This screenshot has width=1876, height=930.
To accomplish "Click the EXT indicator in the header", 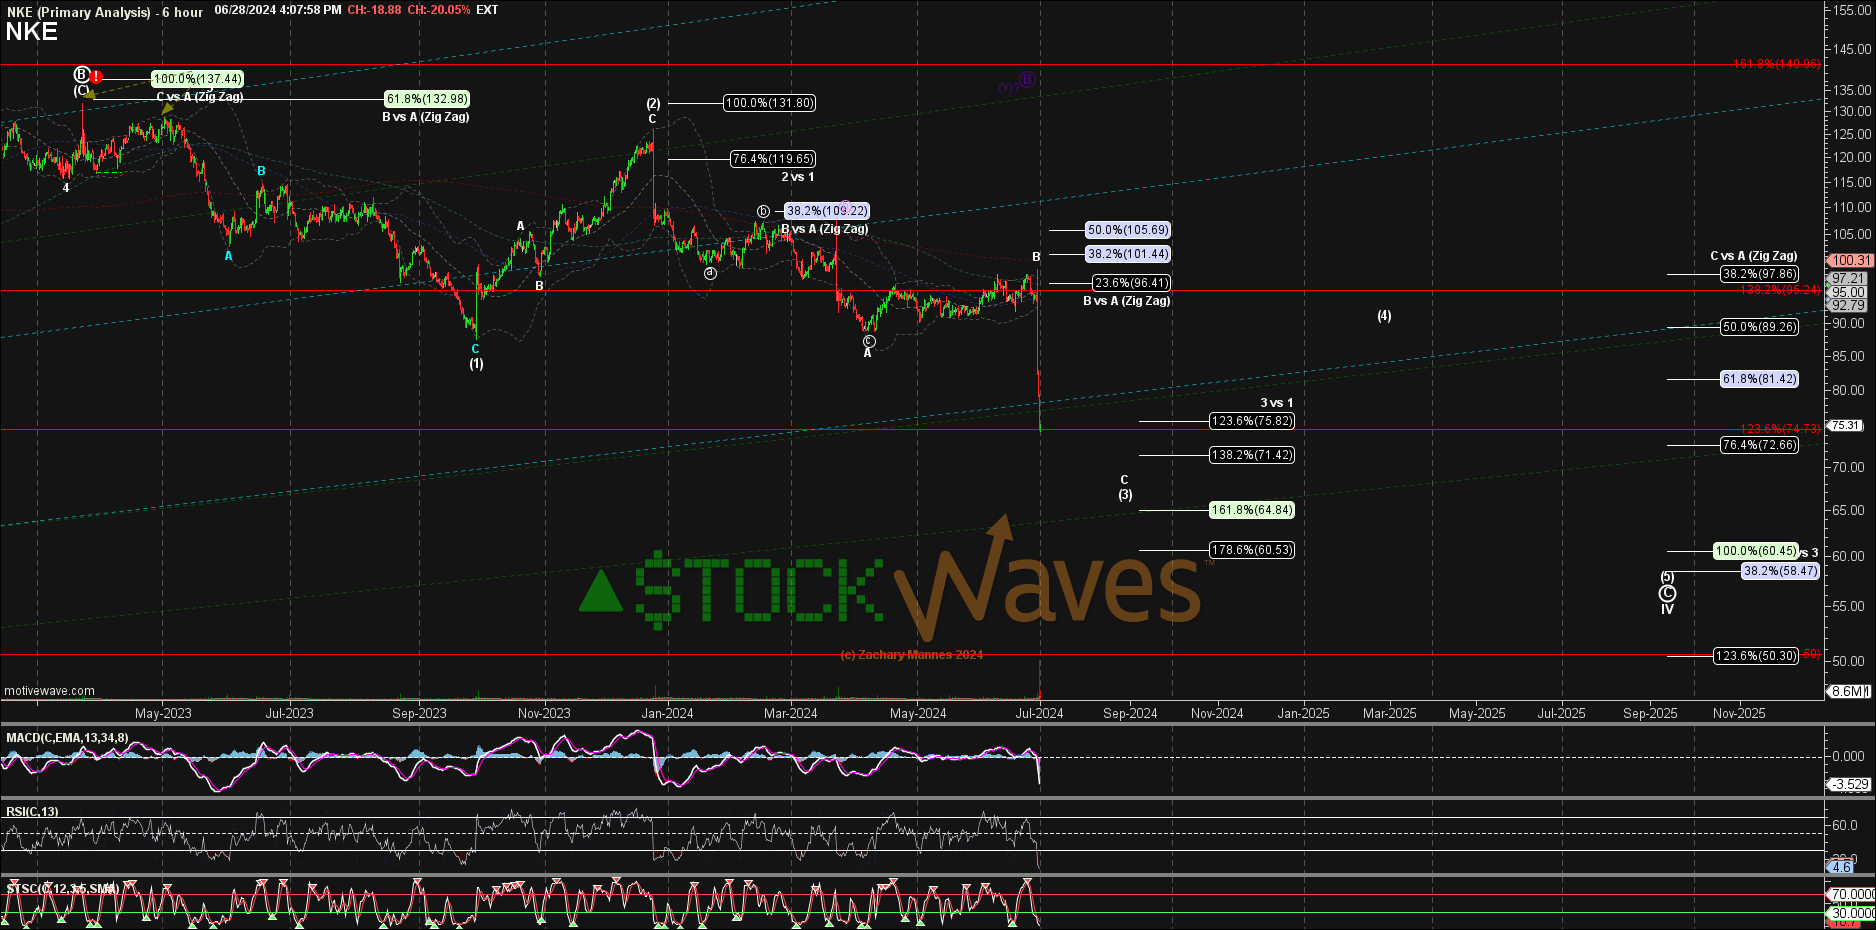I will 487,10.
